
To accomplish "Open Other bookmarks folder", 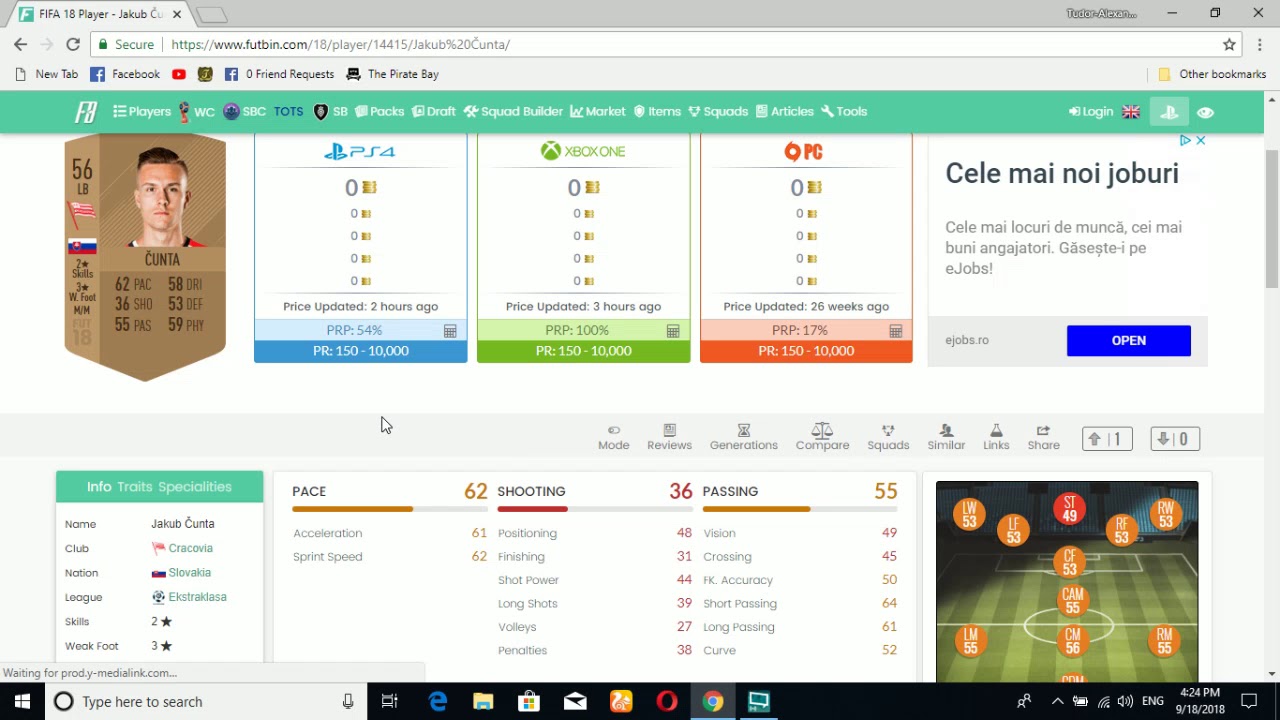I will coord(1212,74).
